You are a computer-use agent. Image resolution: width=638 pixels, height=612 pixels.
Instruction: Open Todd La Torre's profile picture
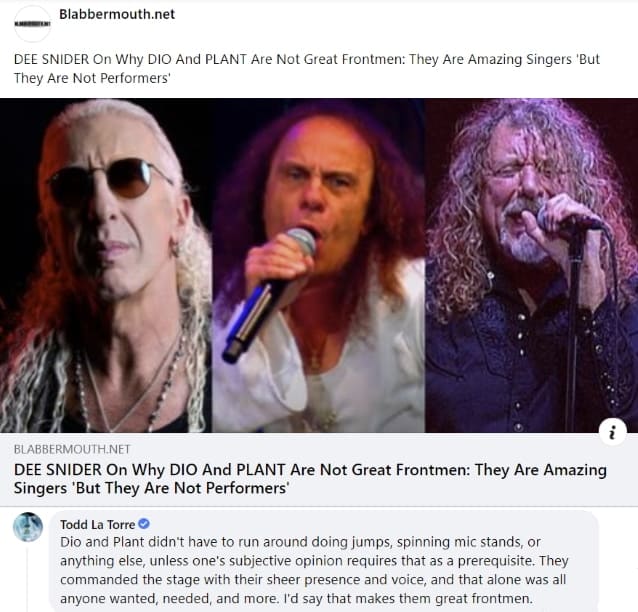coord(28,527)
